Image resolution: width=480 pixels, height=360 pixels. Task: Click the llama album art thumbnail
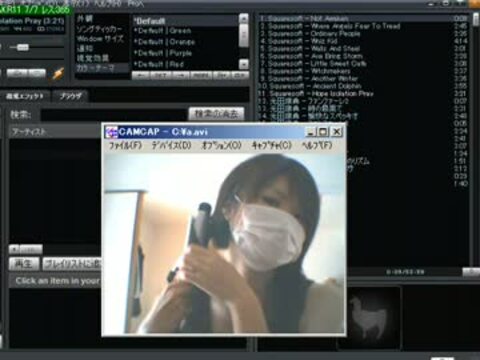[x=369, y=318]
